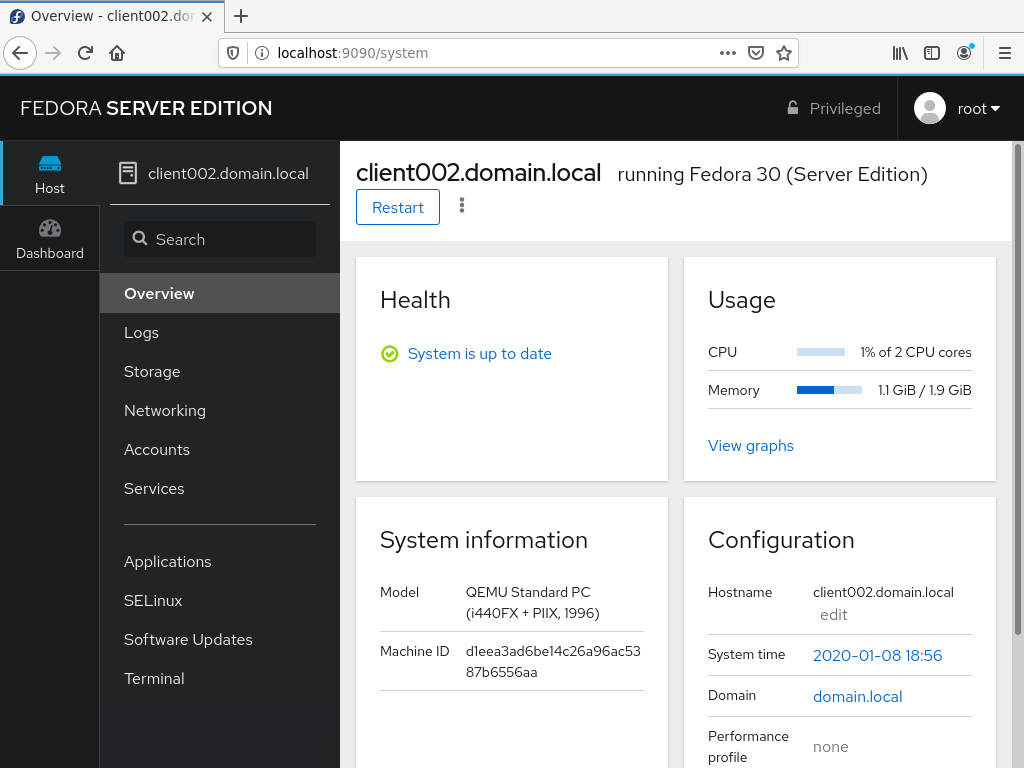This screenshot has width=1024, height=768.
Task: Open the View graphs link
Action: pyautogui.click(x=750, y=446)
